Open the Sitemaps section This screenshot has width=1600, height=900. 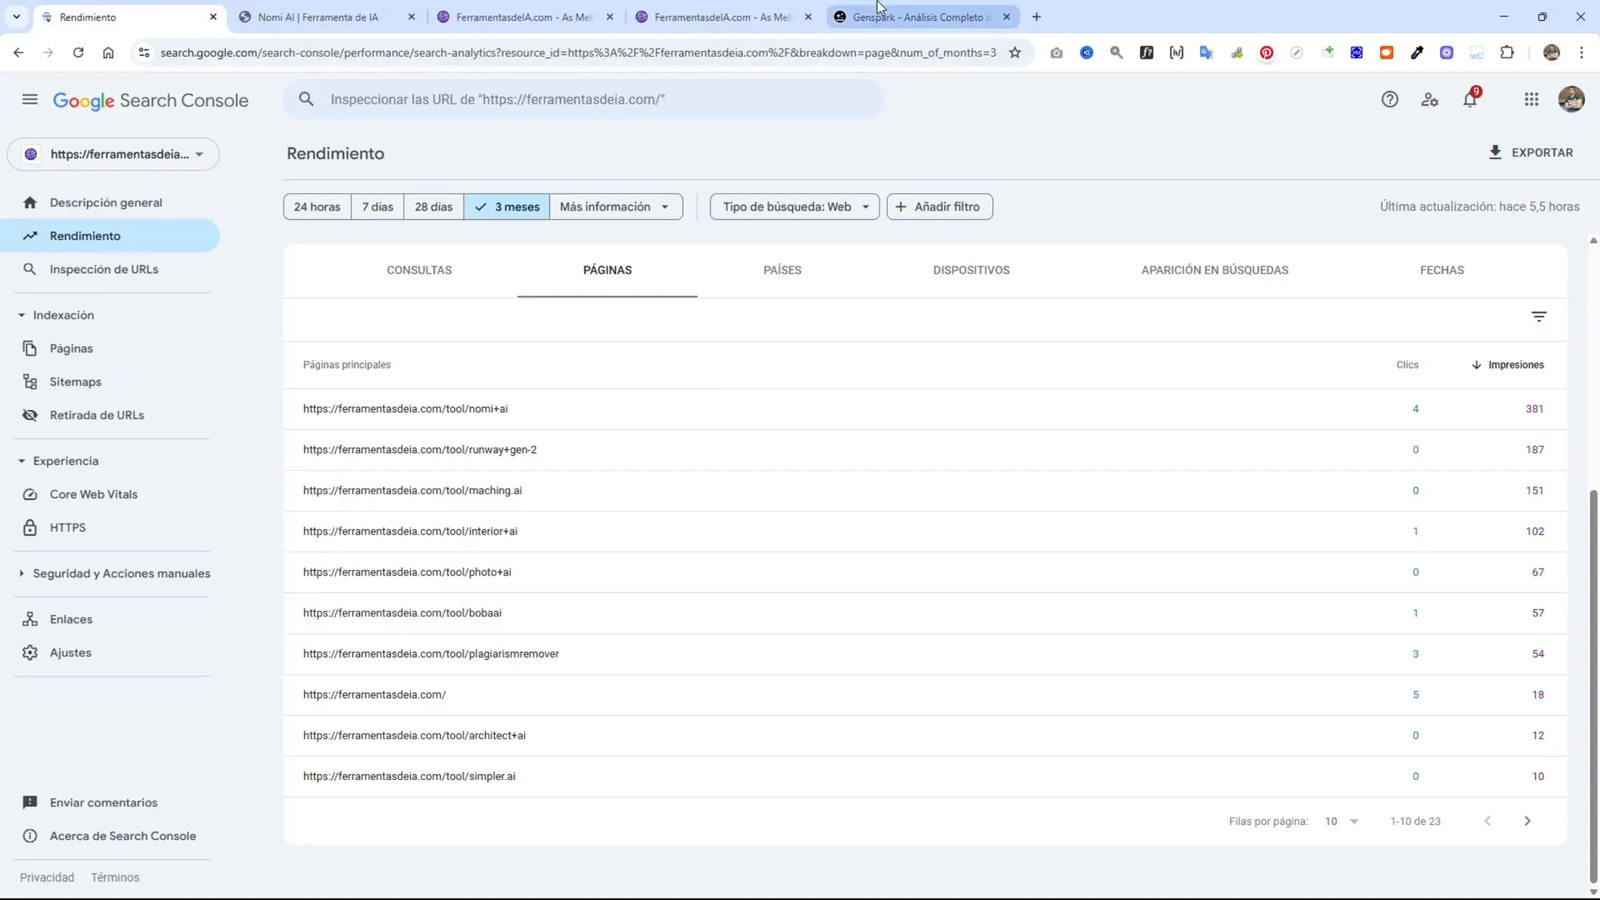tap(75, 381)
